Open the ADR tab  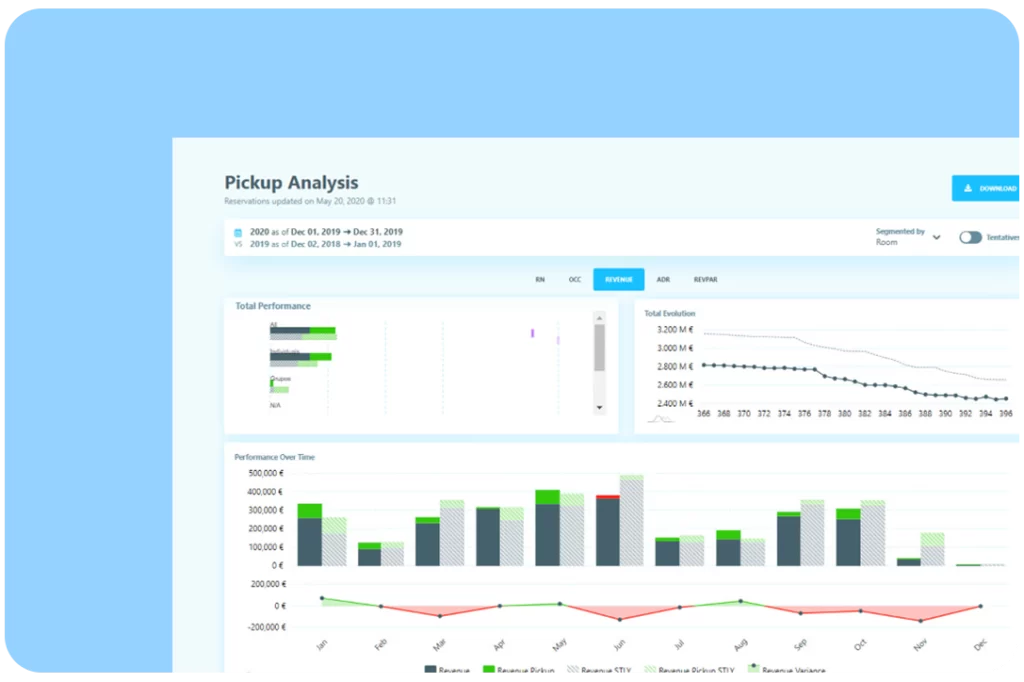(663, 280)
